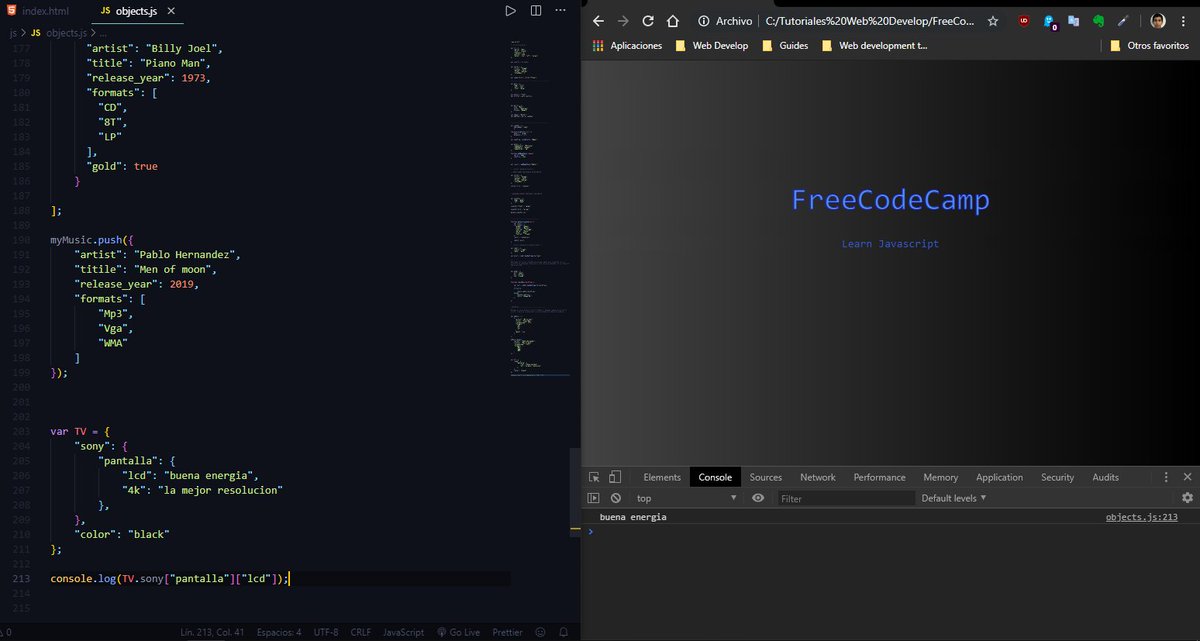This screenshot has height=641, width=1200.
Task: Open DevTools customize three-dot menu
Action: point(1166,477)
